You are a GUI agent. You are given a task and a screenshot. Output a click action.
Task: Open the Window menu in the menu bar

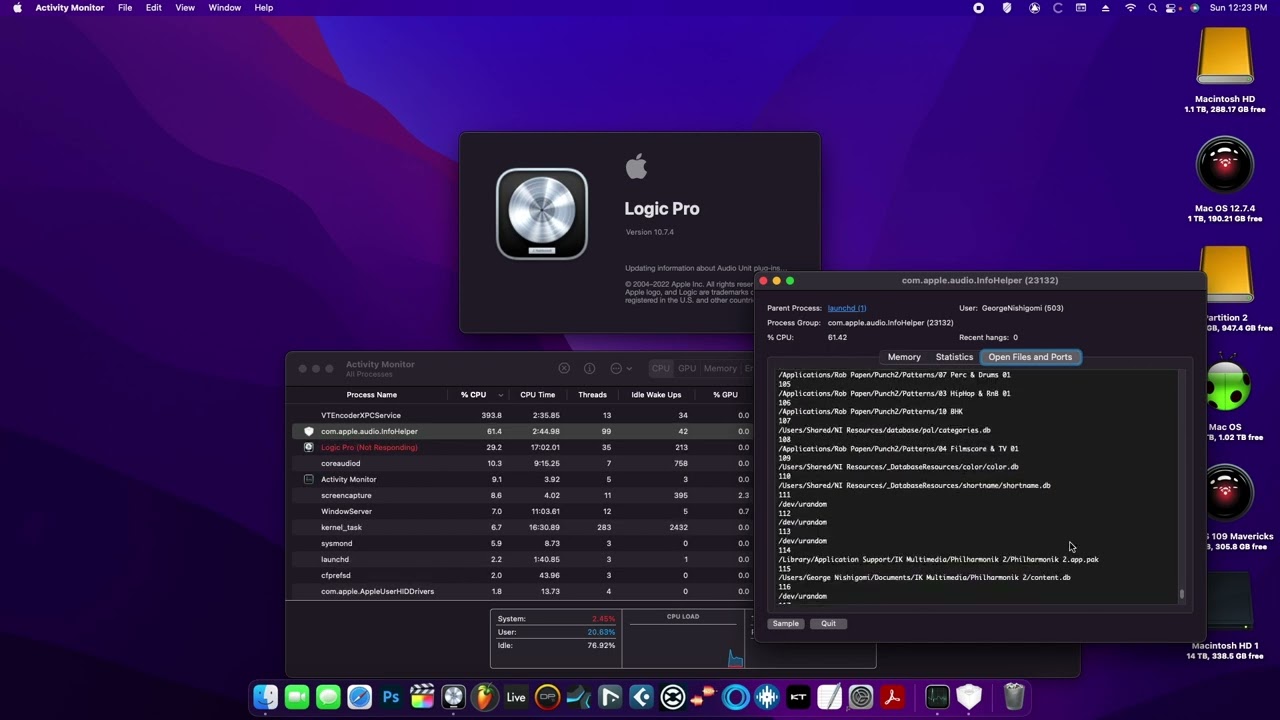click(x=225, y=8)
